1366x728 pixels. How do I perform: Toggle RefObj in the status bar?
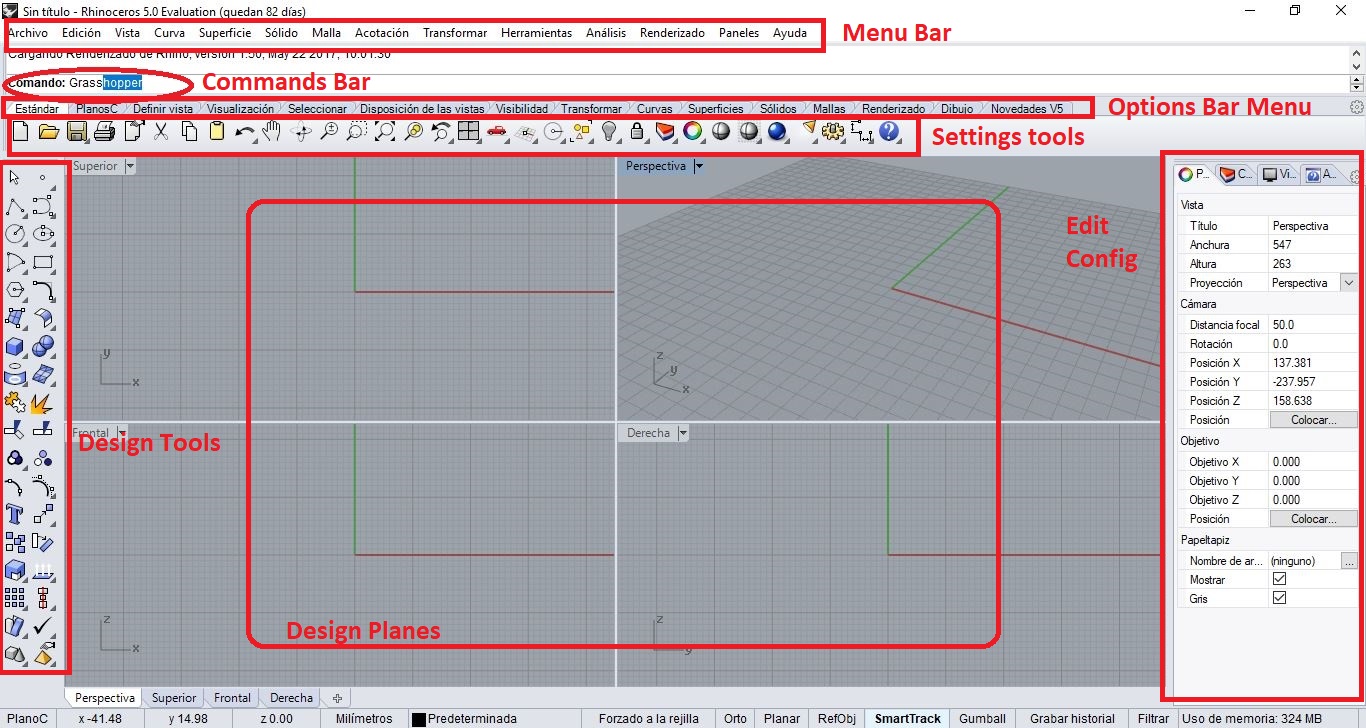pos(837,718)
